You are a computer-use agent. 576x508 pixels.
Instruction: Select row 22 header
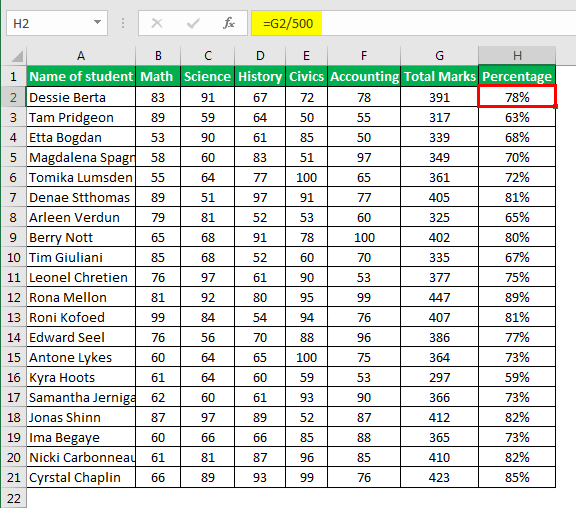(x=14, y=498)
